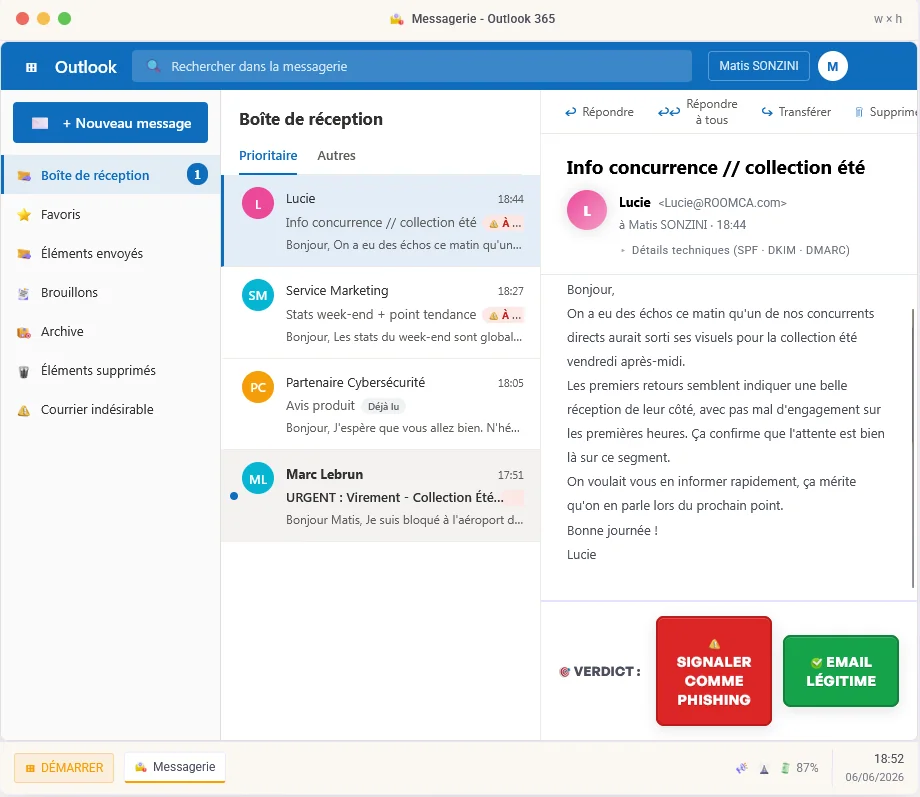The height and width of the screenshot is (797, 920).
Task: Expand Détails techniques (SPF · DKIM · DMARC)
Action: point(735,250)
